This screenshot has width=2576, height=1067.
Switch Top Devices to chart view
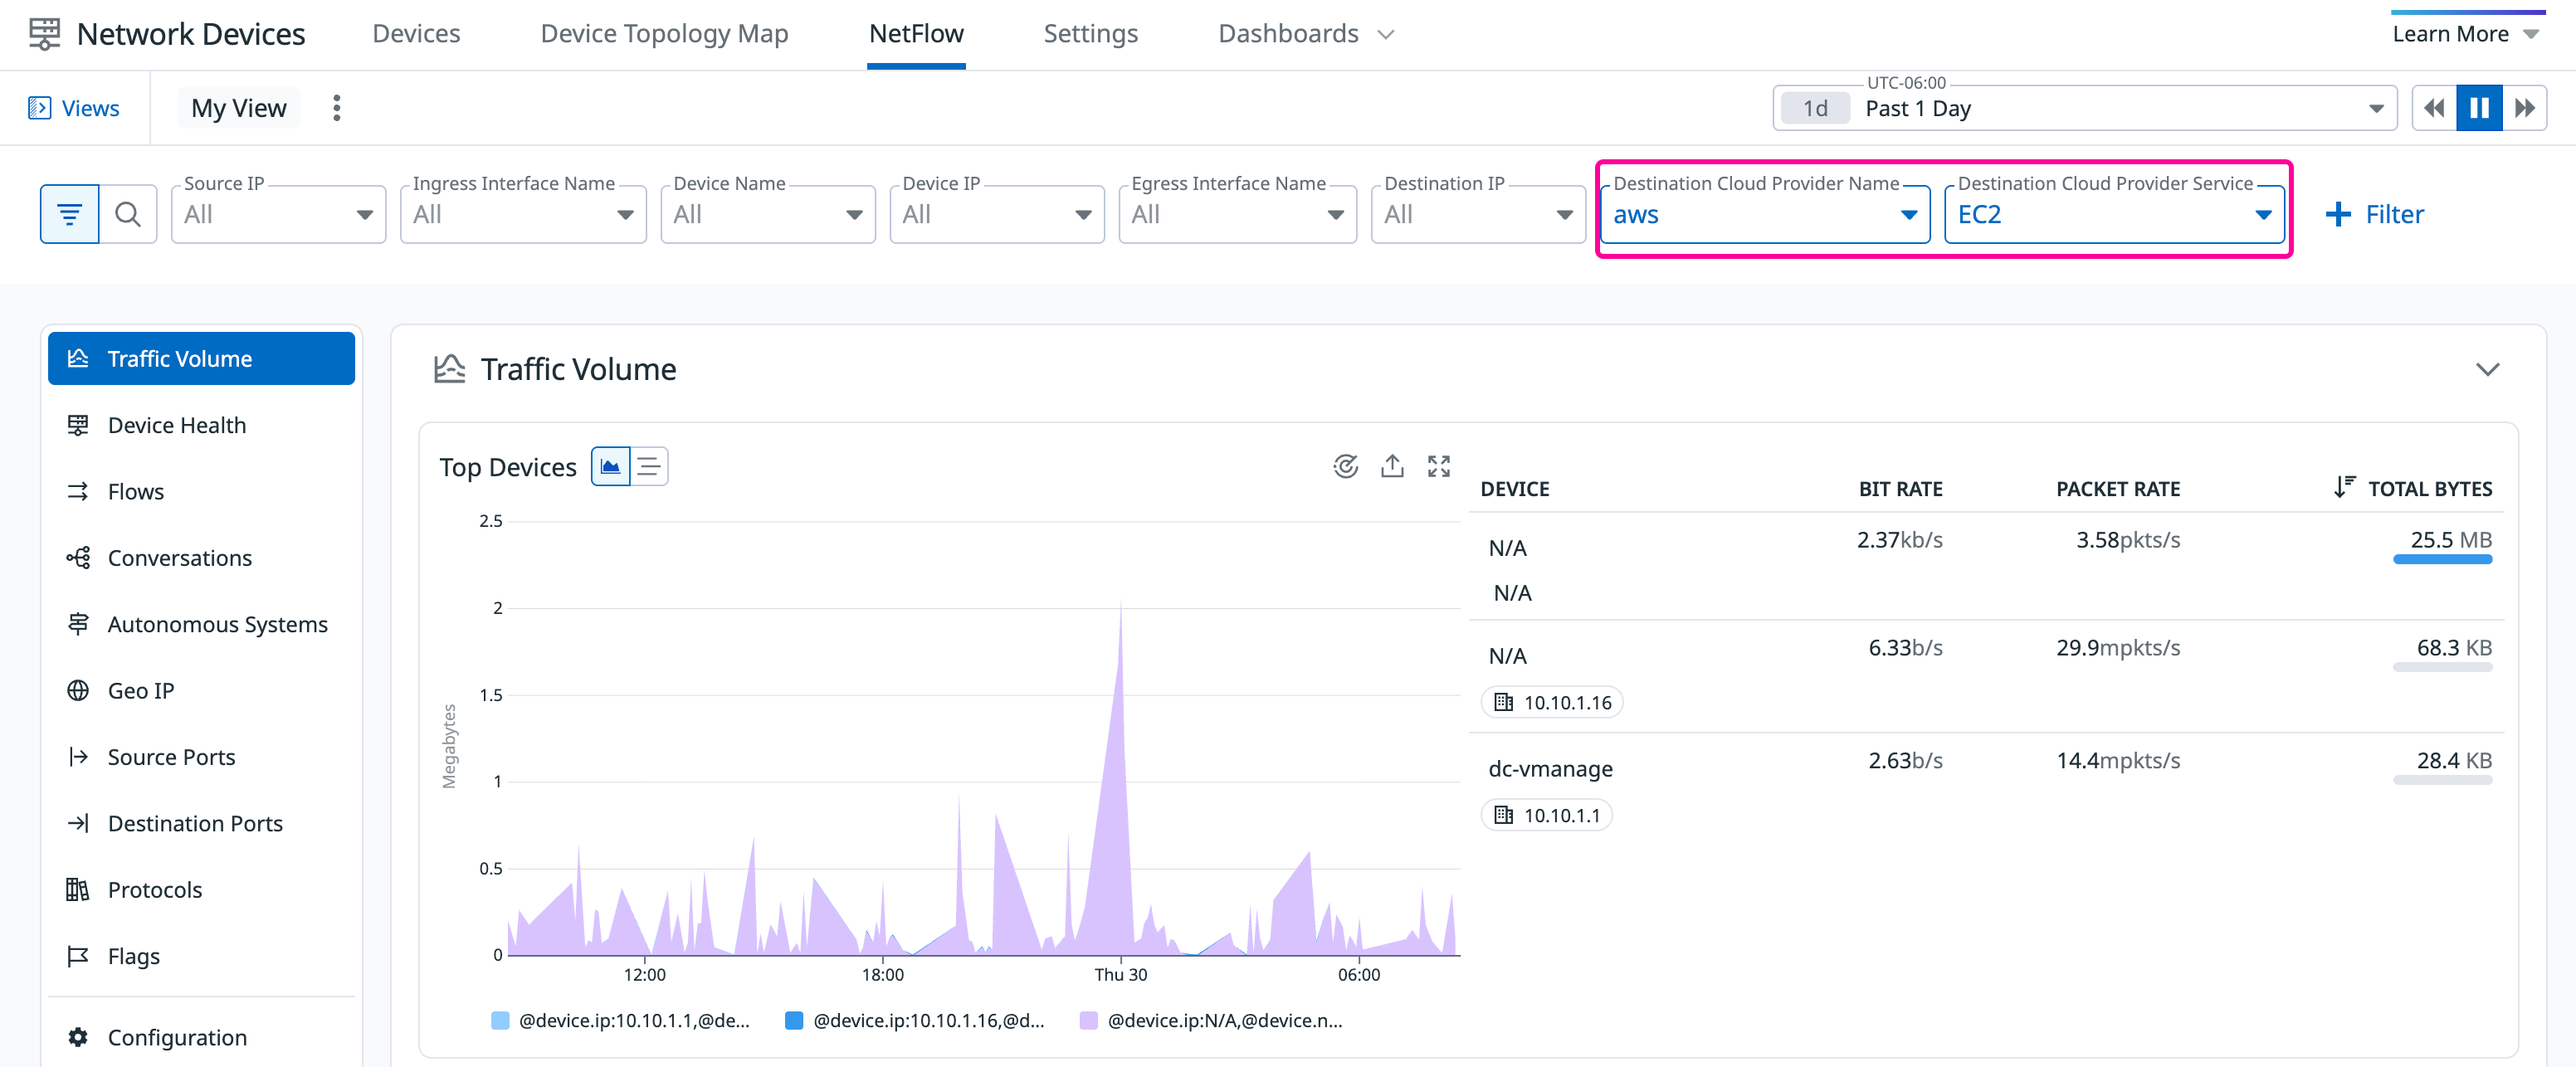click(x=611, y=466)
